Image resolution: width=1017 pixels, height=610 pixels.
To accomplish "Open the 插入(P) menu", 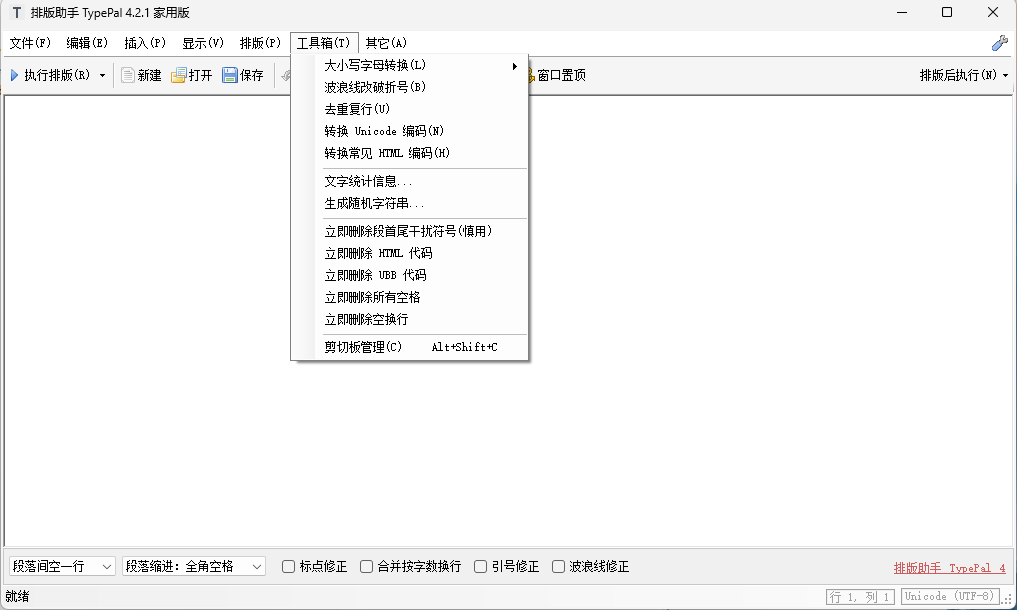I will click(145, 43).
